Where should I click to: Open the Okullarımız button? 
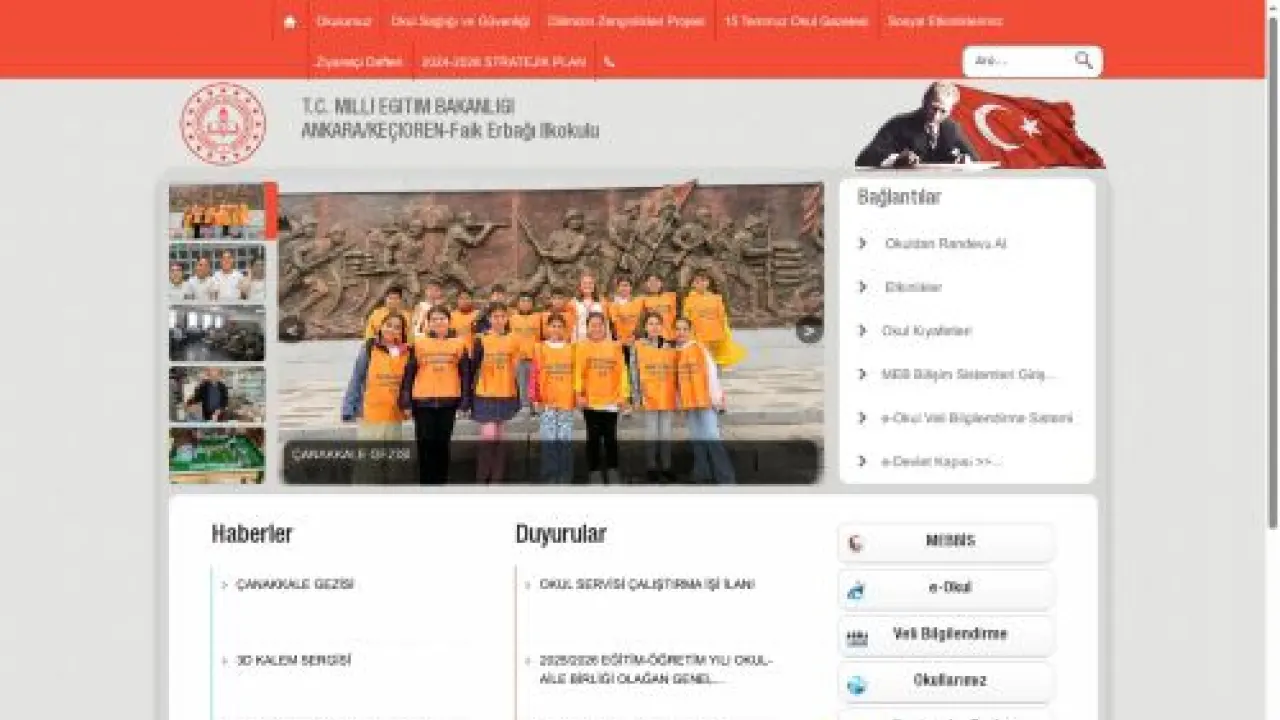point(946,682)
